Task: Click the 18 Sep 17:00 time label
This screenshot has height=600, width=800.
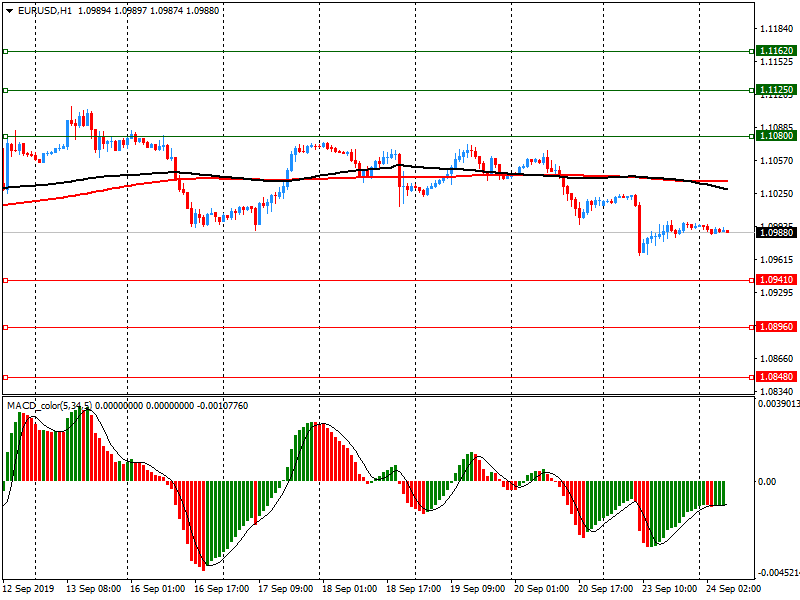Action: pos(413,589)
